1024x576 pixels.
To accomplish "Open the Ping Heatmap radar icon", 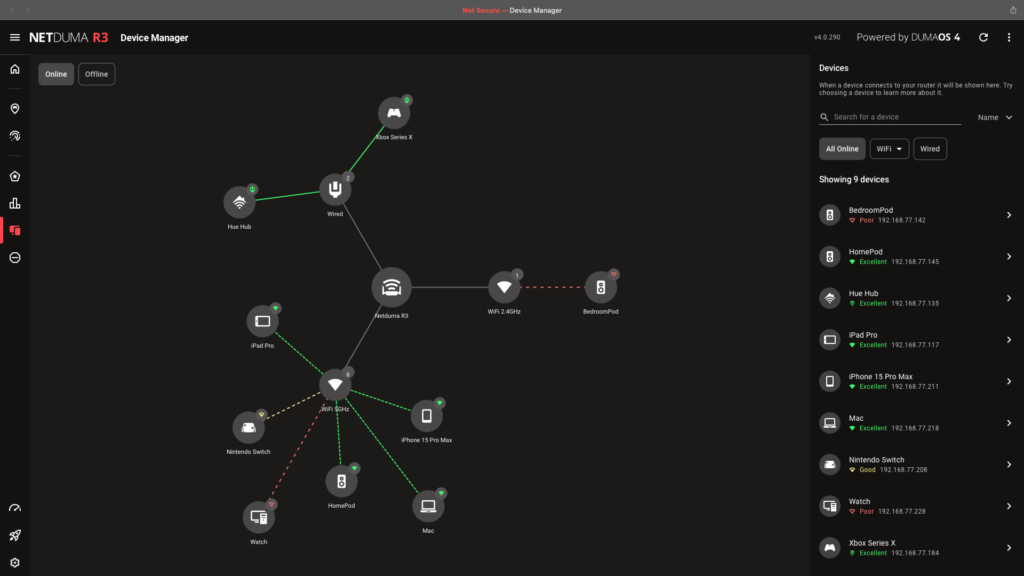I will pos(14,136).
